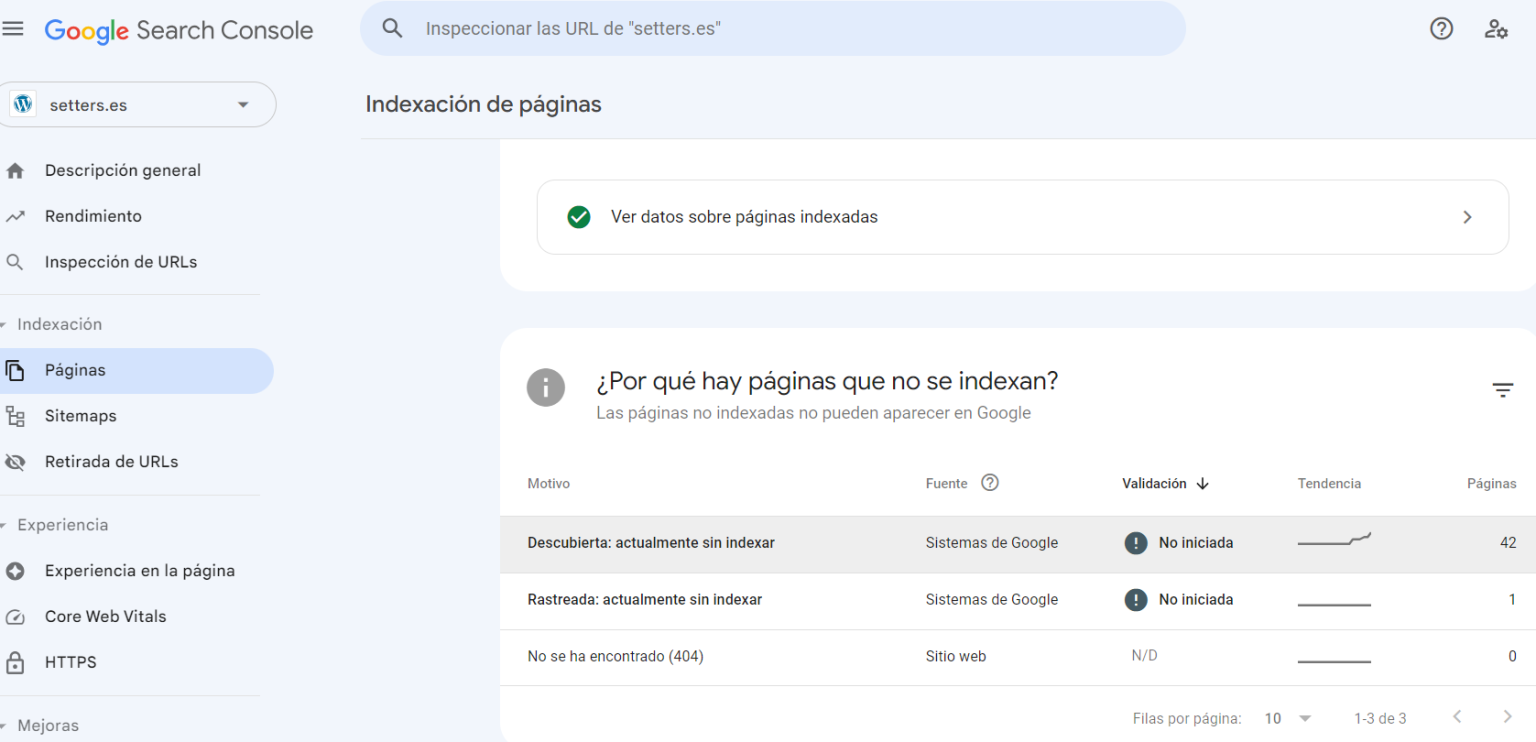Click the green check indexed pages icon
Viewport: 1536px width, 742px height.
[x=579, y=217]
